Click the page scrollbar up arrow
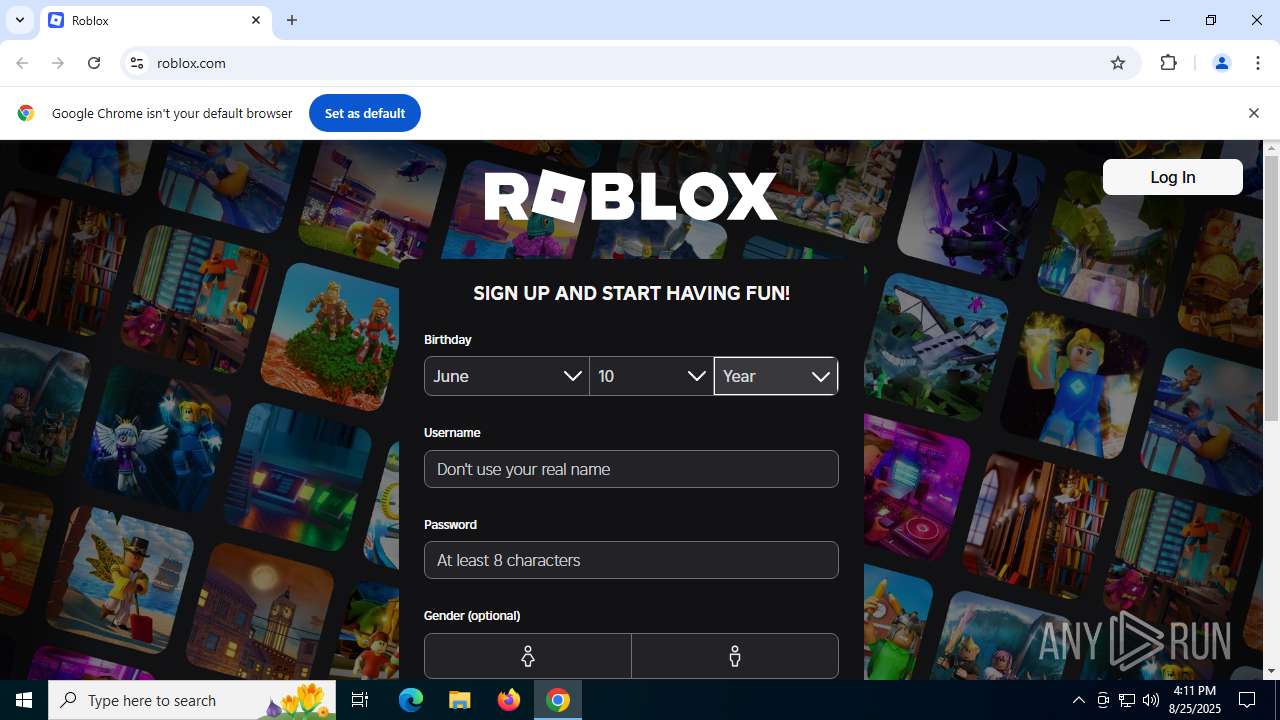This screenshot has width=1280, height=720. pyautogui.click(x=1271, y=149)
